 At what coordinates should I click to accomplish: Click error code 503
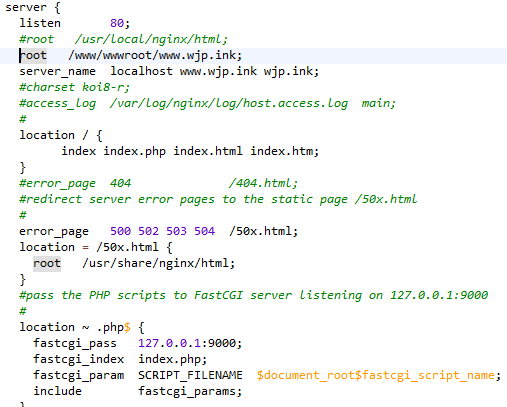coord(176,231)
